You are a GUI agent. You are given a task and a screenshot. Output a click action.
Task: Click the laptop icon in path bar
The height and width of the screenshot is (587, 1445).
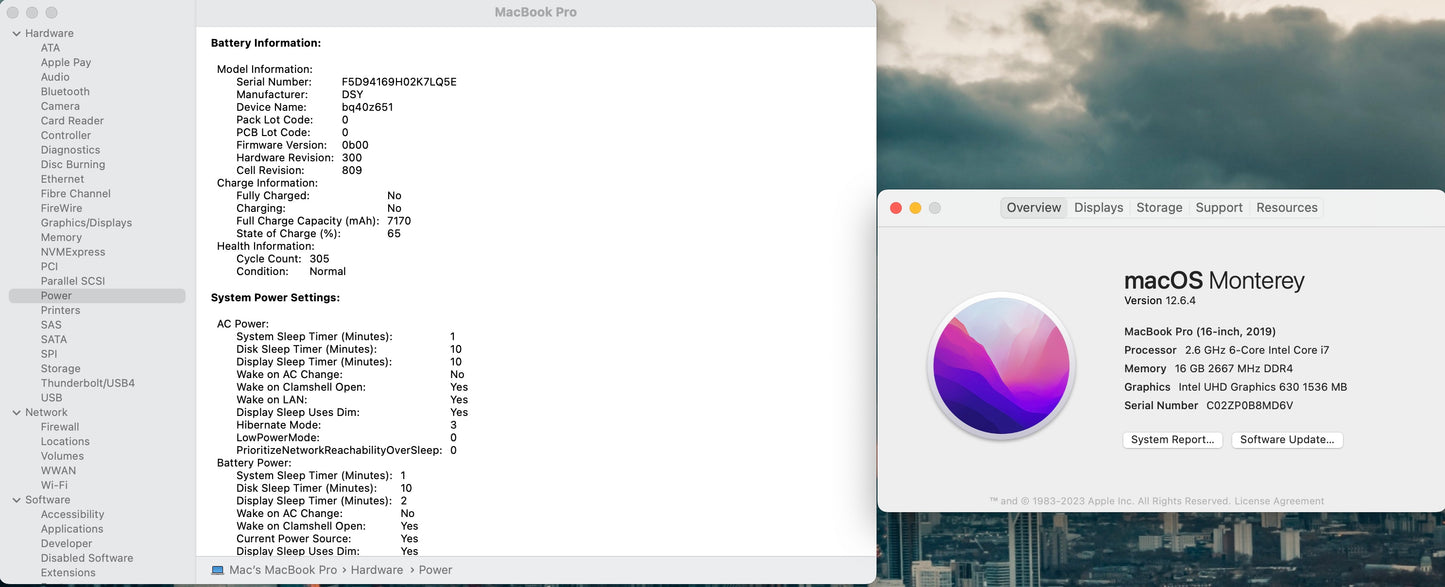[x=218, y=570]
